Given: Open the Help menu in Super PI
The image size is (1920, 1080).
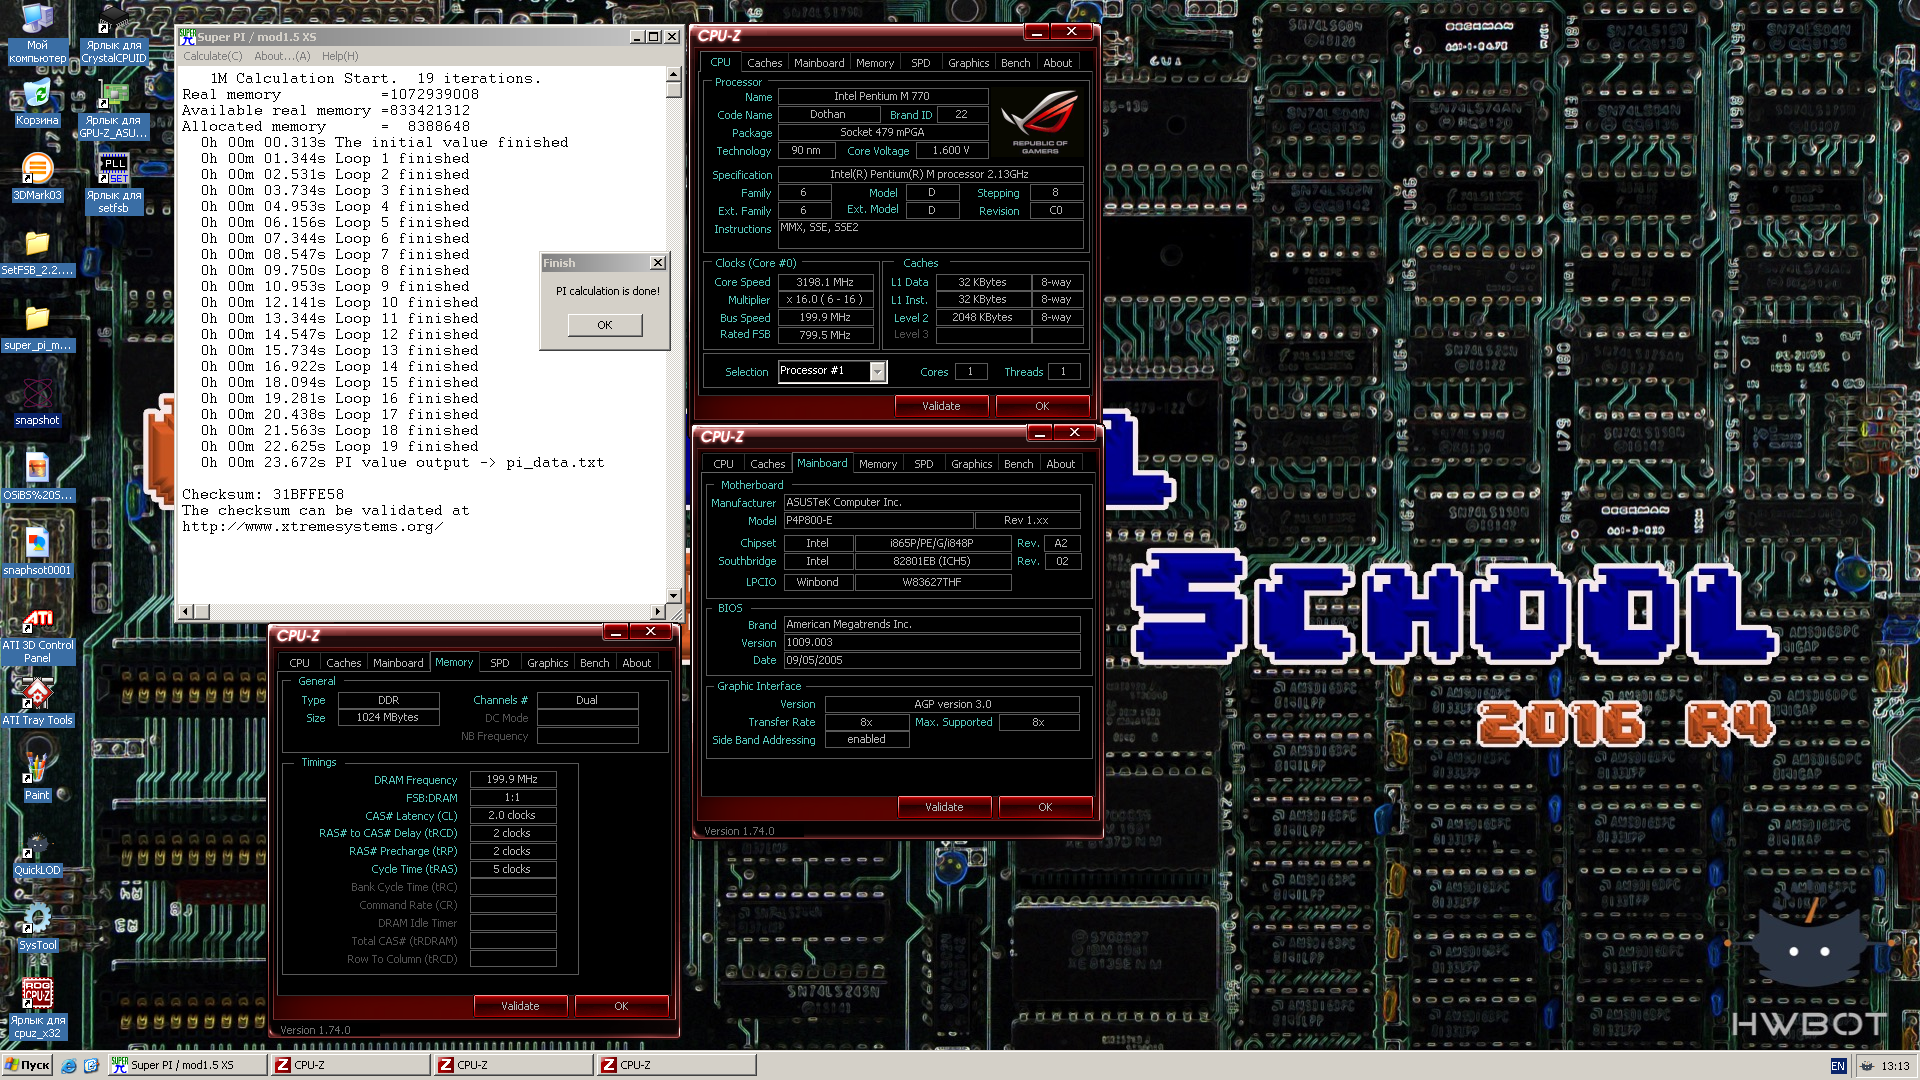Looking at the screenshot, I should click(x=340, y=56).
